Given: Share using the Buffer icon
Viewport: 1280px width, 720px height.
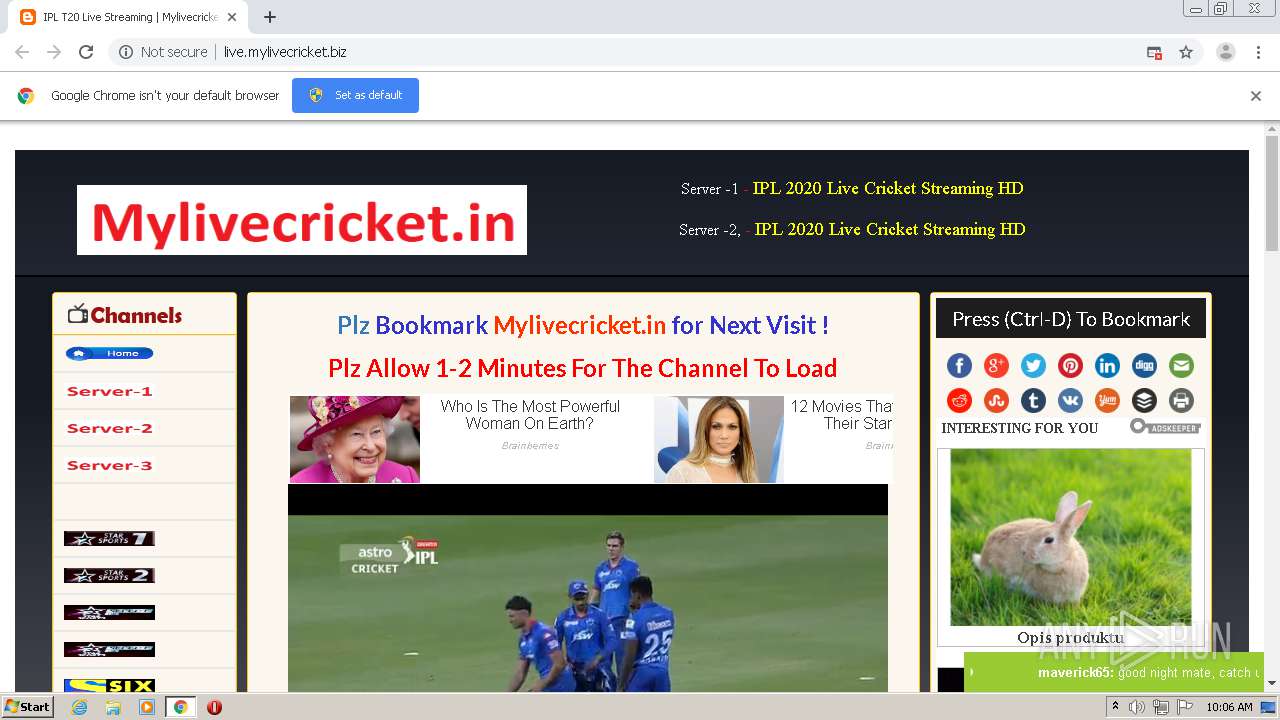Looking at the screenshot, I should [x=1144, y=401].
